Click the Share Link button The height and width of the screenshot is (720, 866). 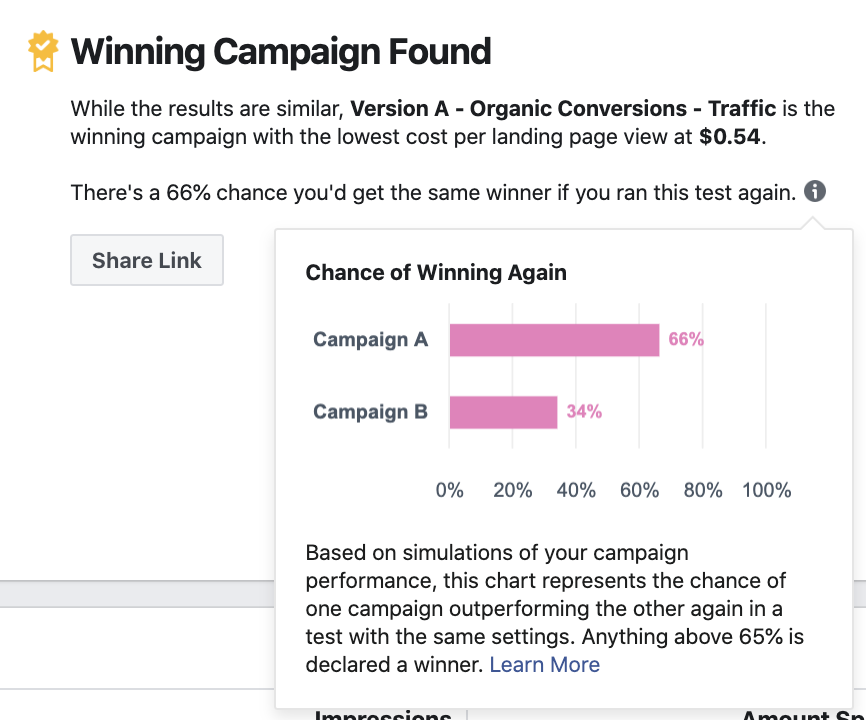point(147,260)
